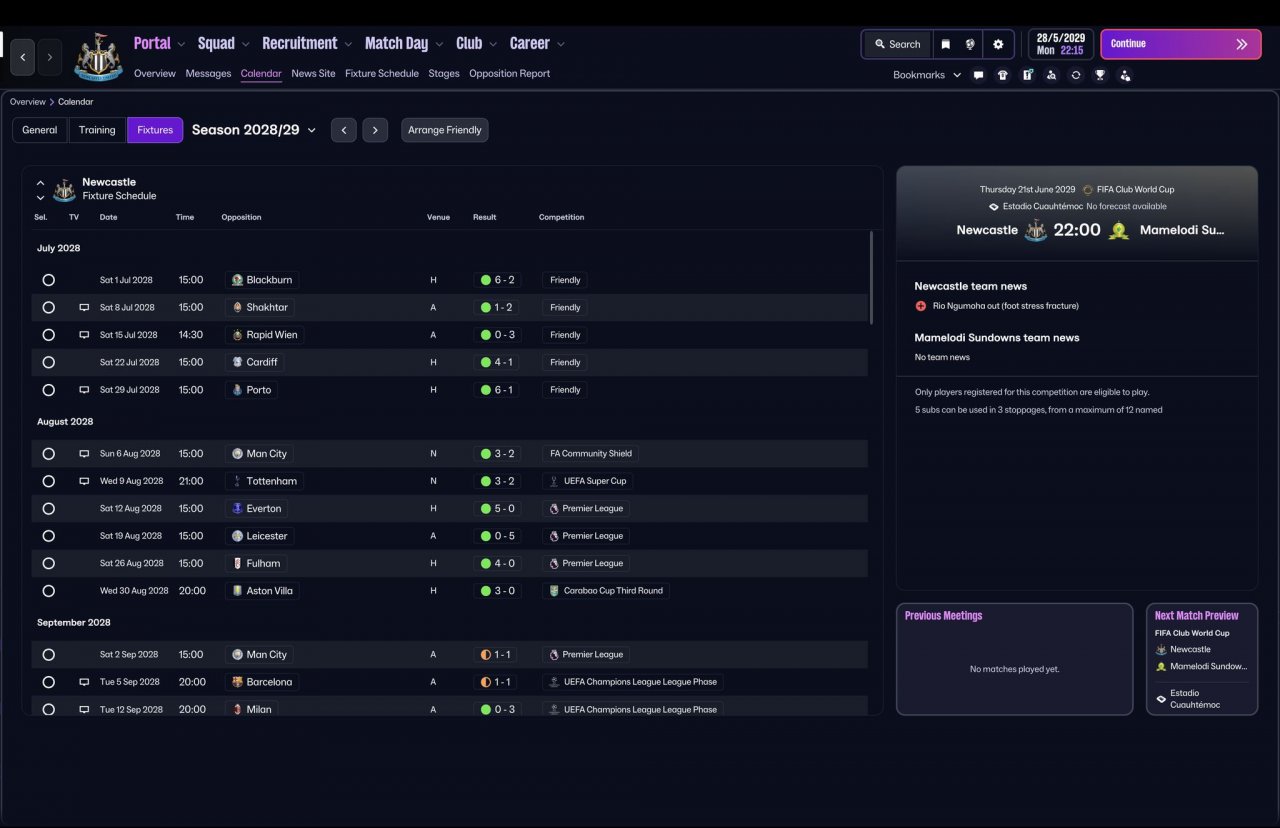Open the trophy competitions shortcut icon

click(x=1100, y=75)
